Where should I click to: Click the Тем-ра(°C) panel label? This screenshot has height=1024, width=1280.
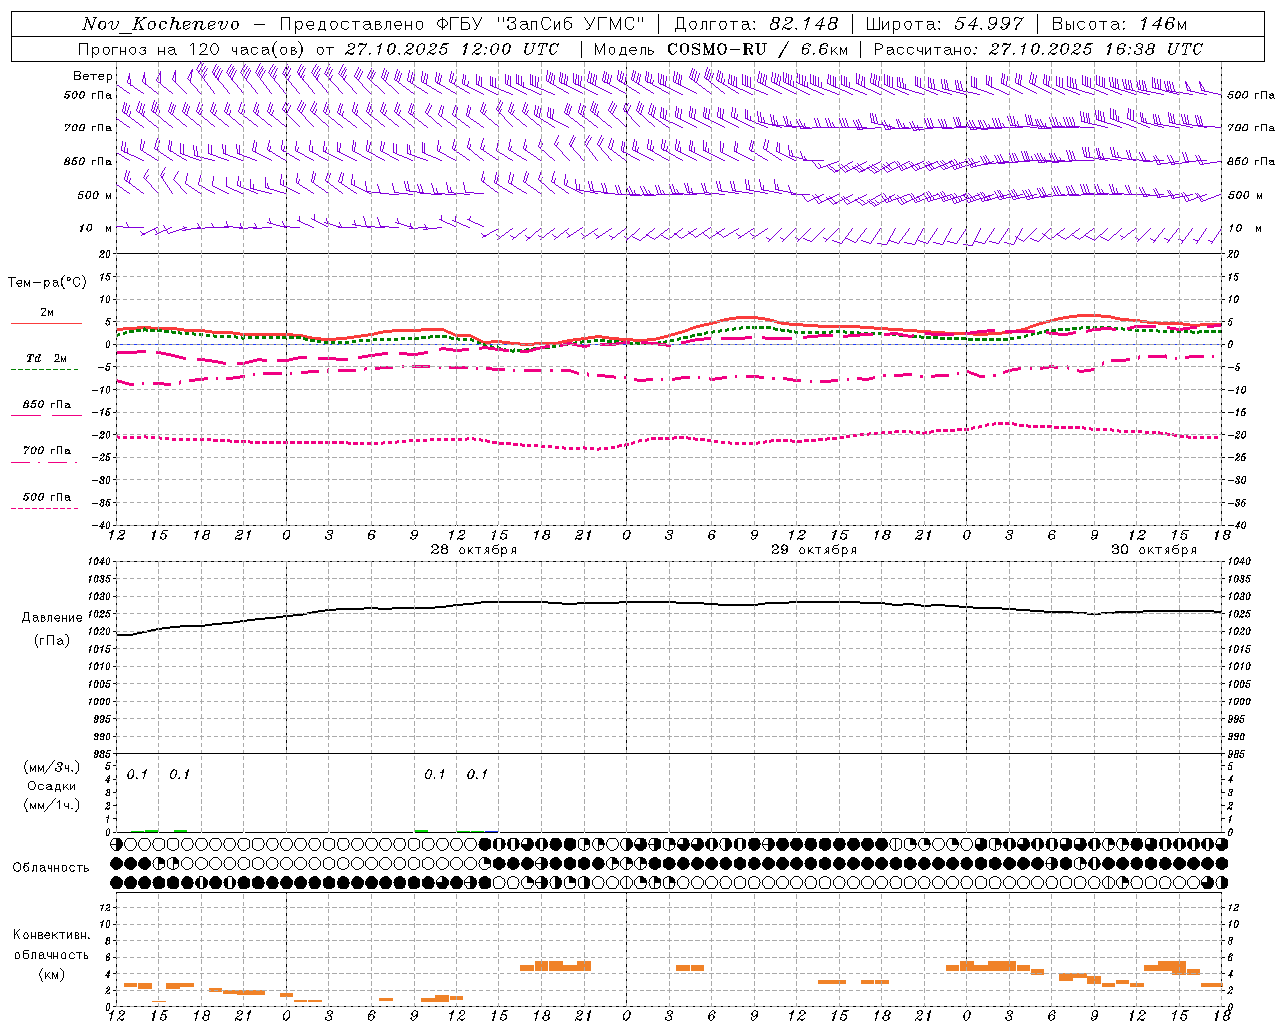[47, 283]
